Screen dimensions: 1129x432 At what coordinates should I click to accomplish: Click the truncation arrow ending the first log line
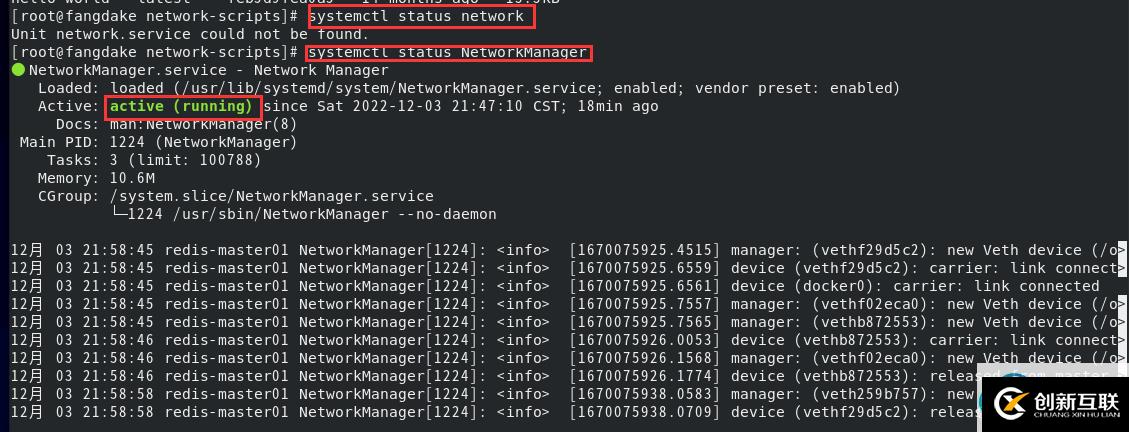1120,250
